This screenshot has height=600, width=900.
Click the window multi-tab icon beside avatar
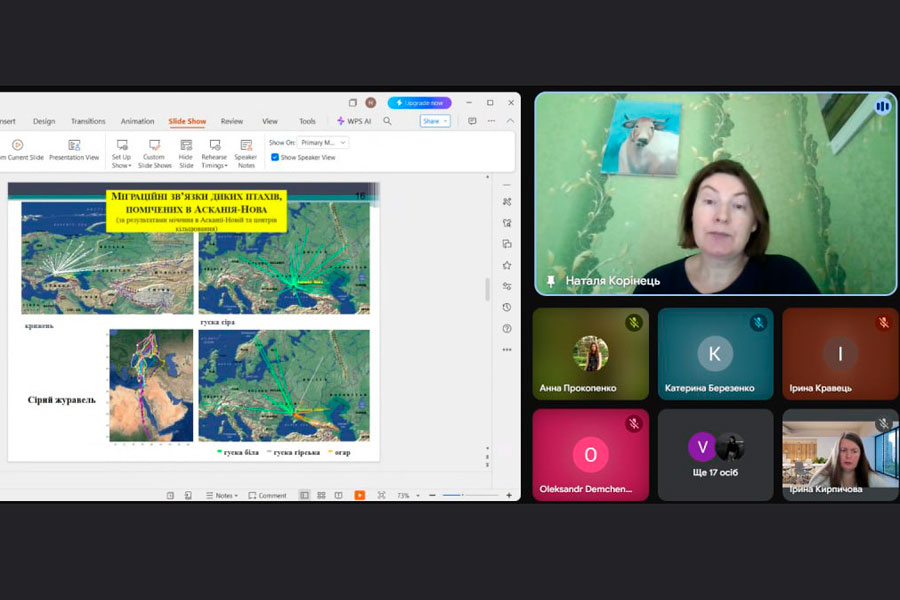click(352, 103)
